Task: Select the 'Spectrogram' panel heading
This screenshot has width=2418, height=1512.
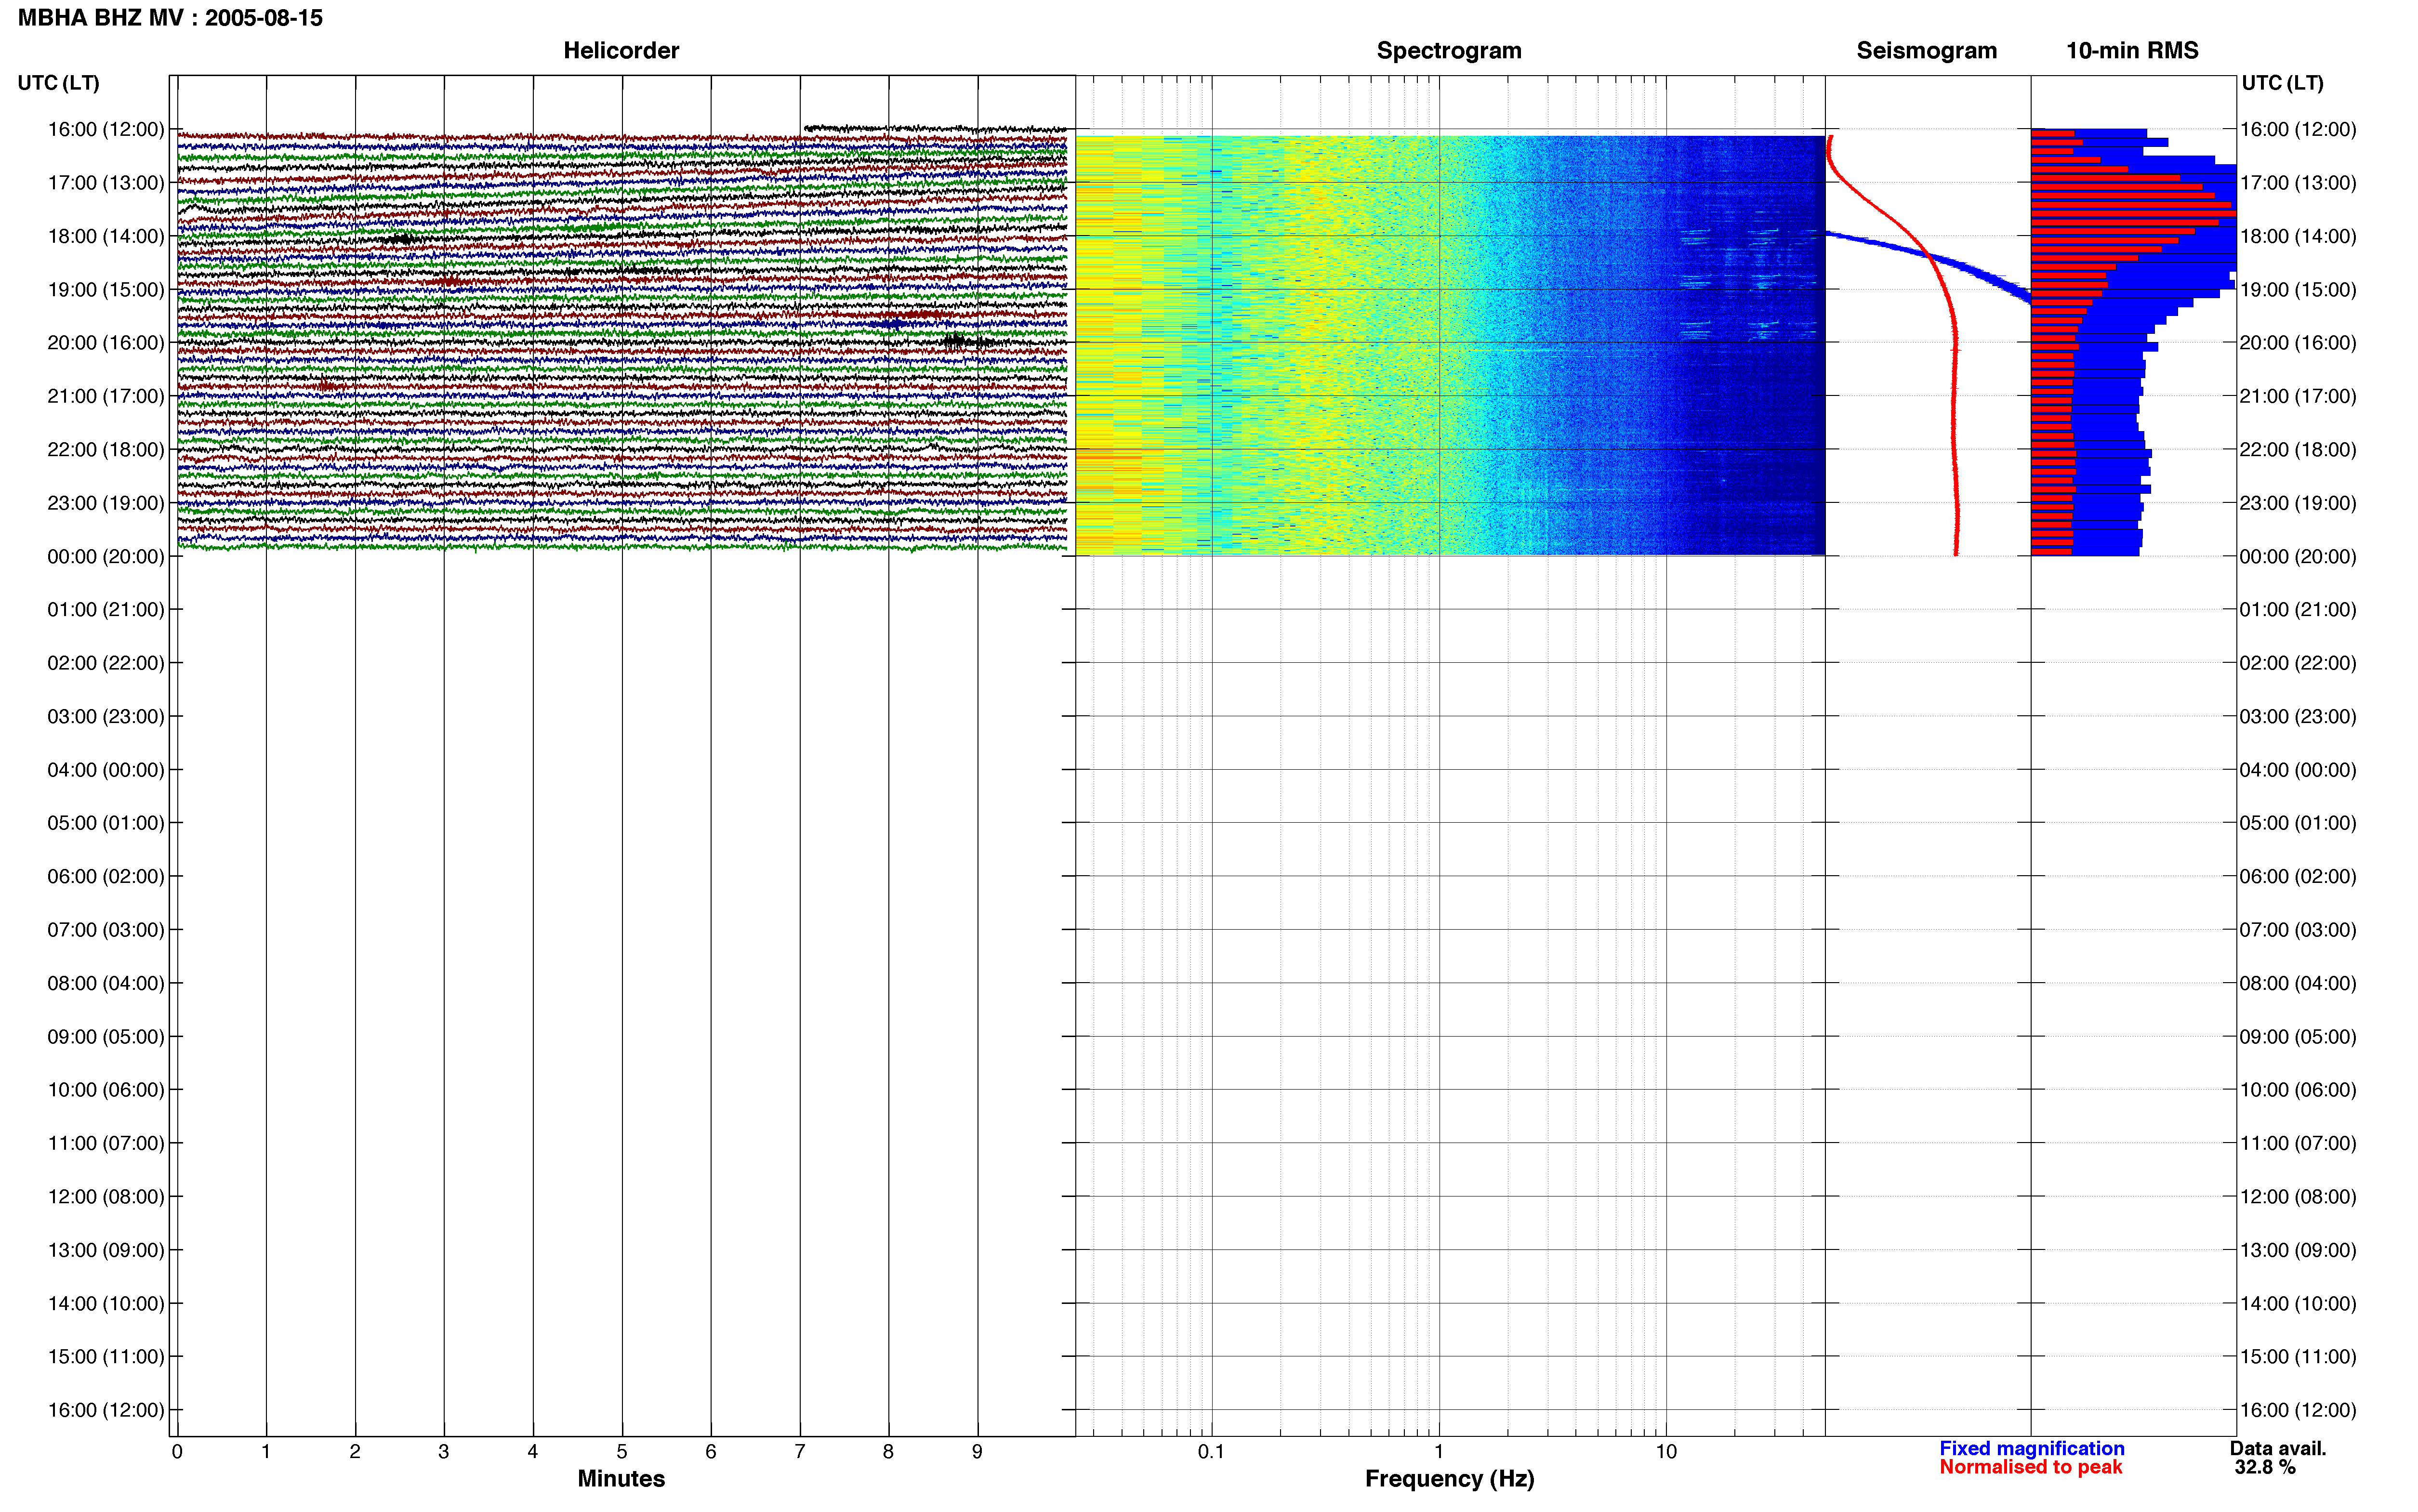Action: 1449,51
